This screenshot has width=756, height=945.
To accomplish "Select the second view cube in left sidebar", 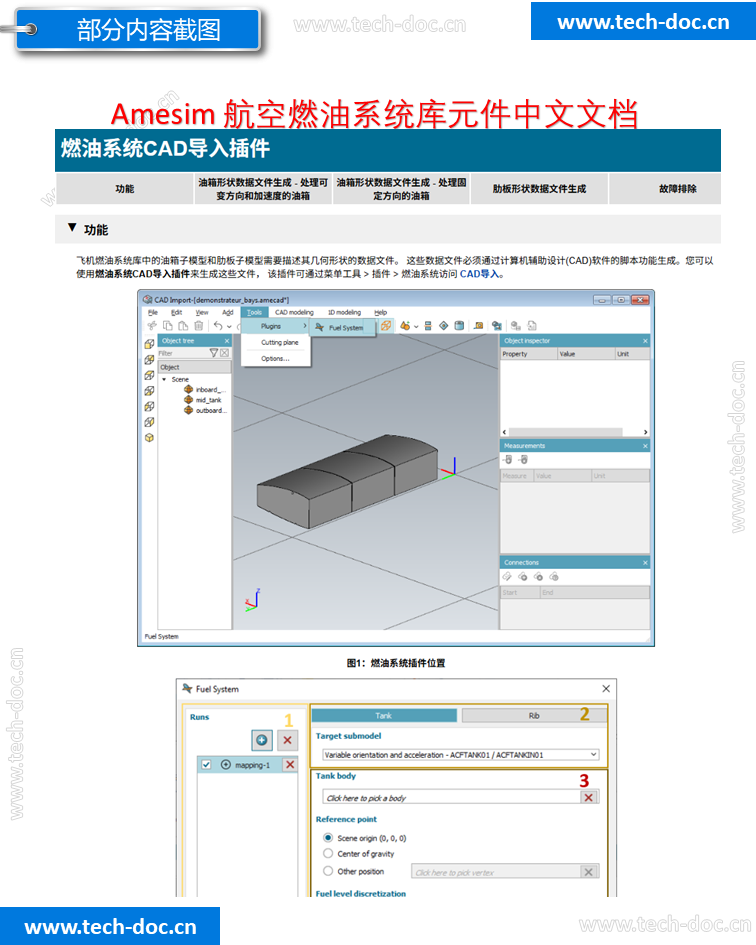I will pos(150,359).
